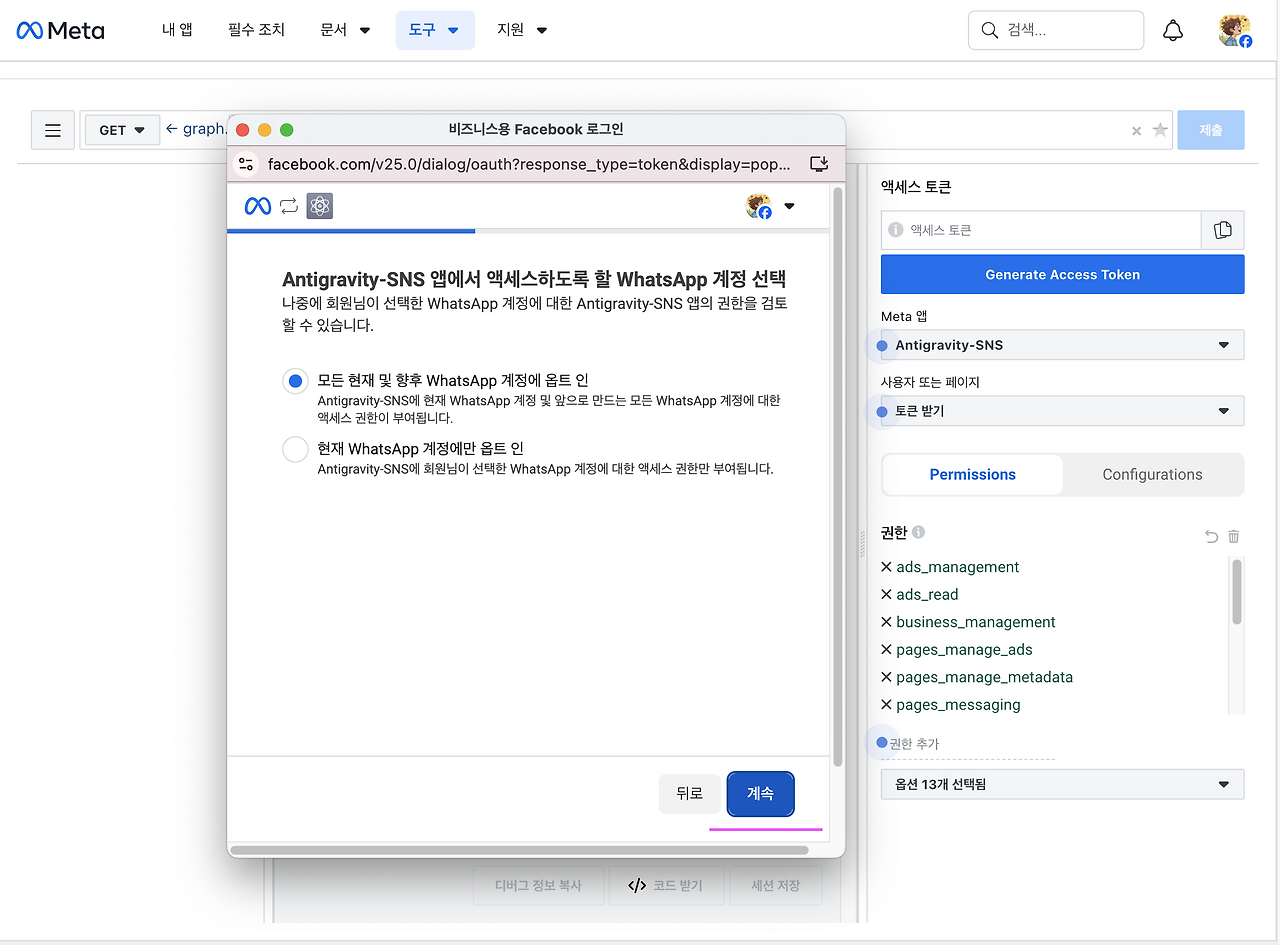Click the popup's vertical scrollbar
Screen dimensions: 1280x945
click(x=838, y=475)
